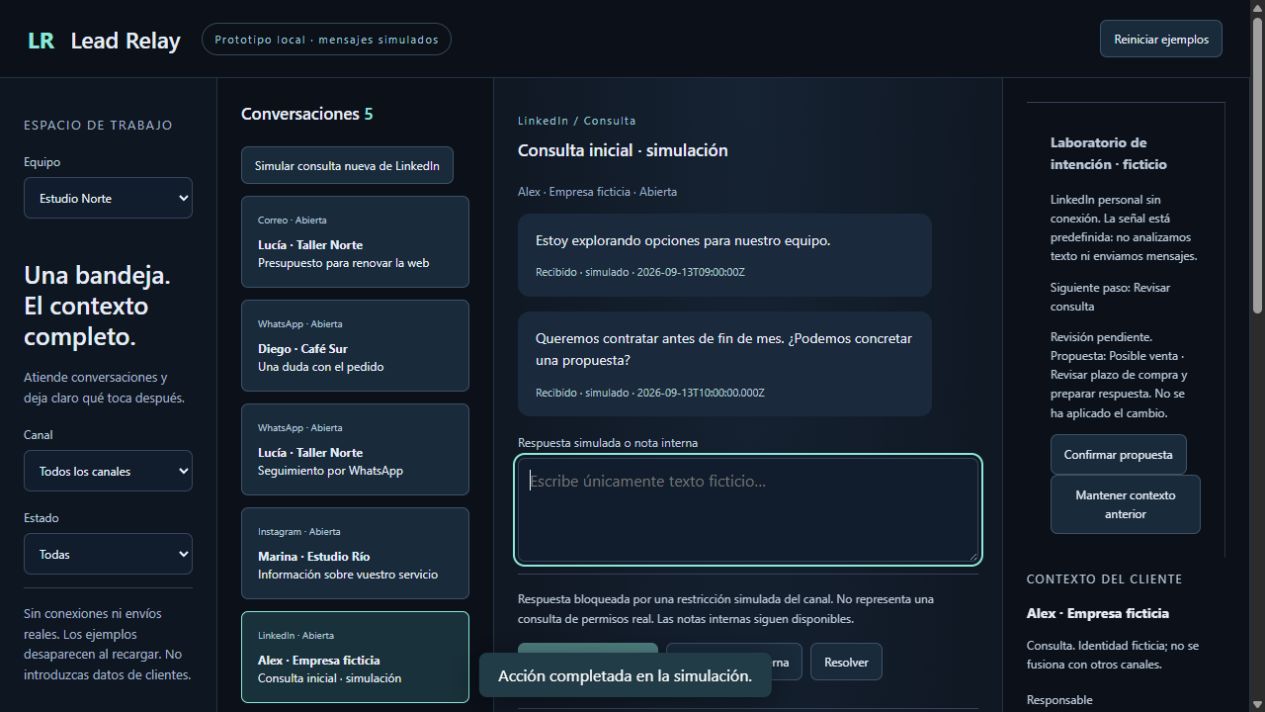
Task: Click the Siguiente paso: Revisar consulta text
Action: [x=1110, y=297]
